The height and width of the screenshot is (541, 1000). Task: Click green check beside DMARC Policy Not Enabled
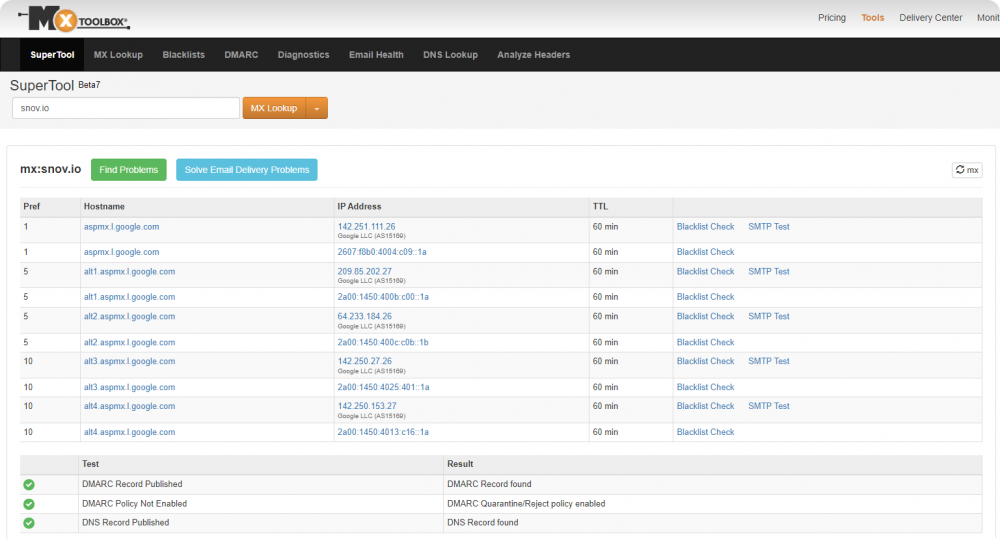click(29, 504)
